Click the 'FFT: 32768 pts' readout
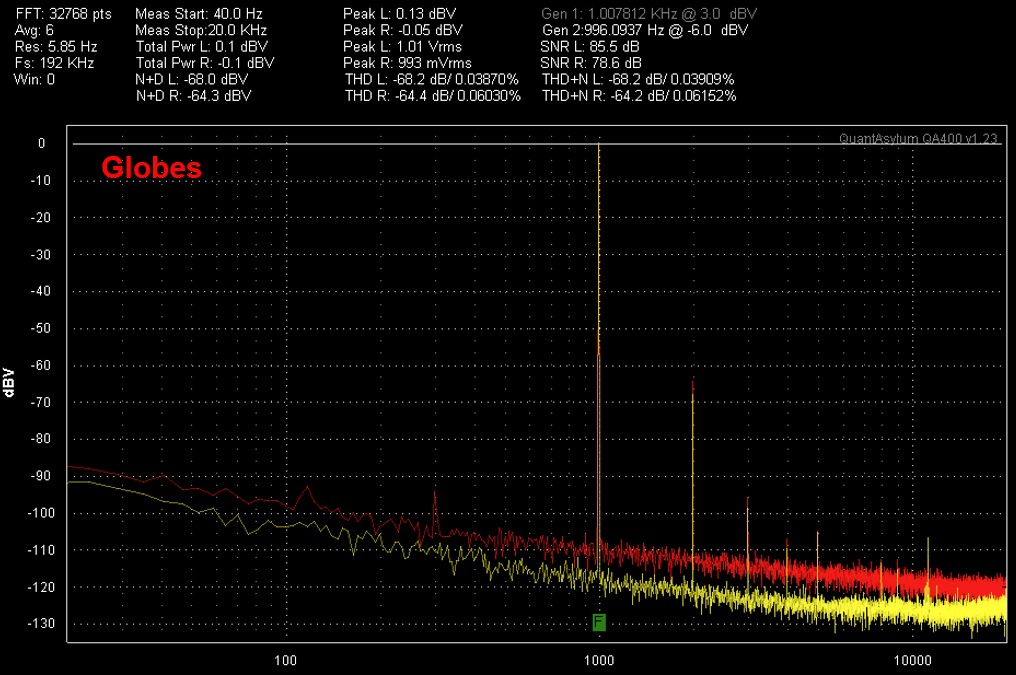 64,14
